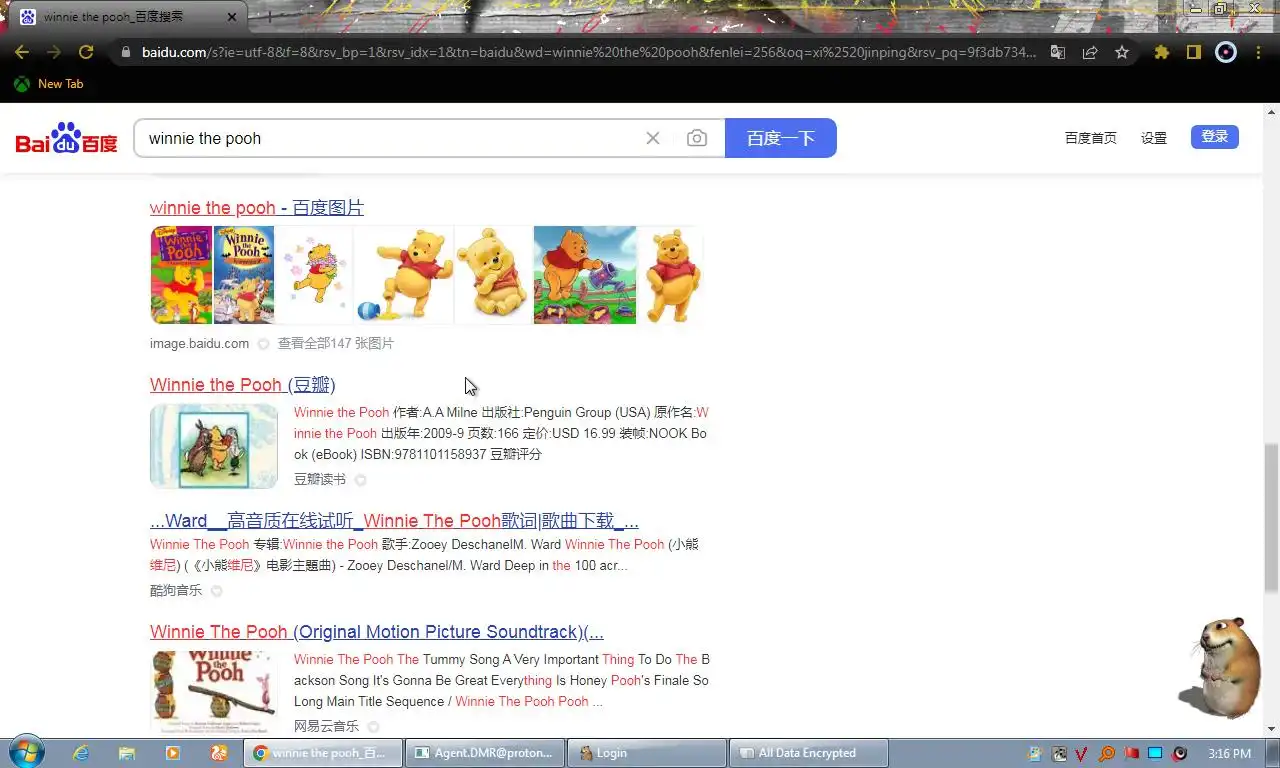Reload the Baidu results page
Screen dimensions: 1280x768
pos(86,52)
